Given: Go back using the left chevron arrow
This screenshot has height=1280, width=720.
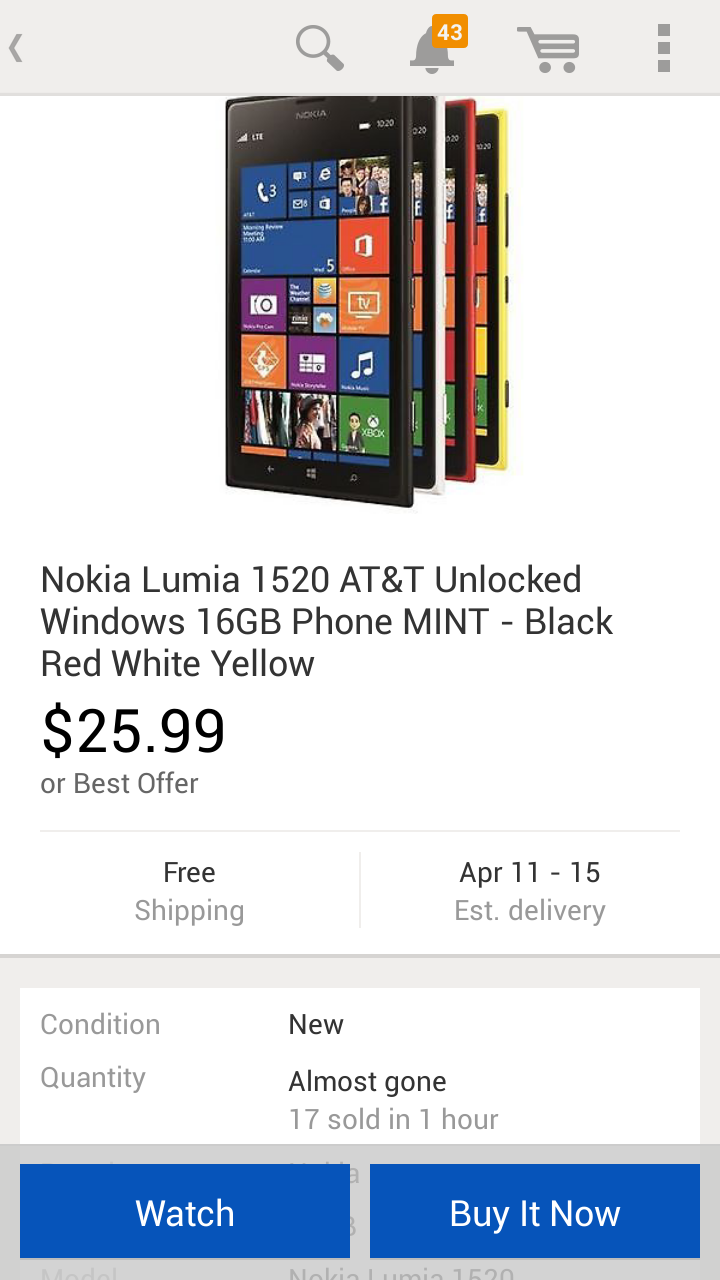Looking at the screenshot, I should pos(16,47).
